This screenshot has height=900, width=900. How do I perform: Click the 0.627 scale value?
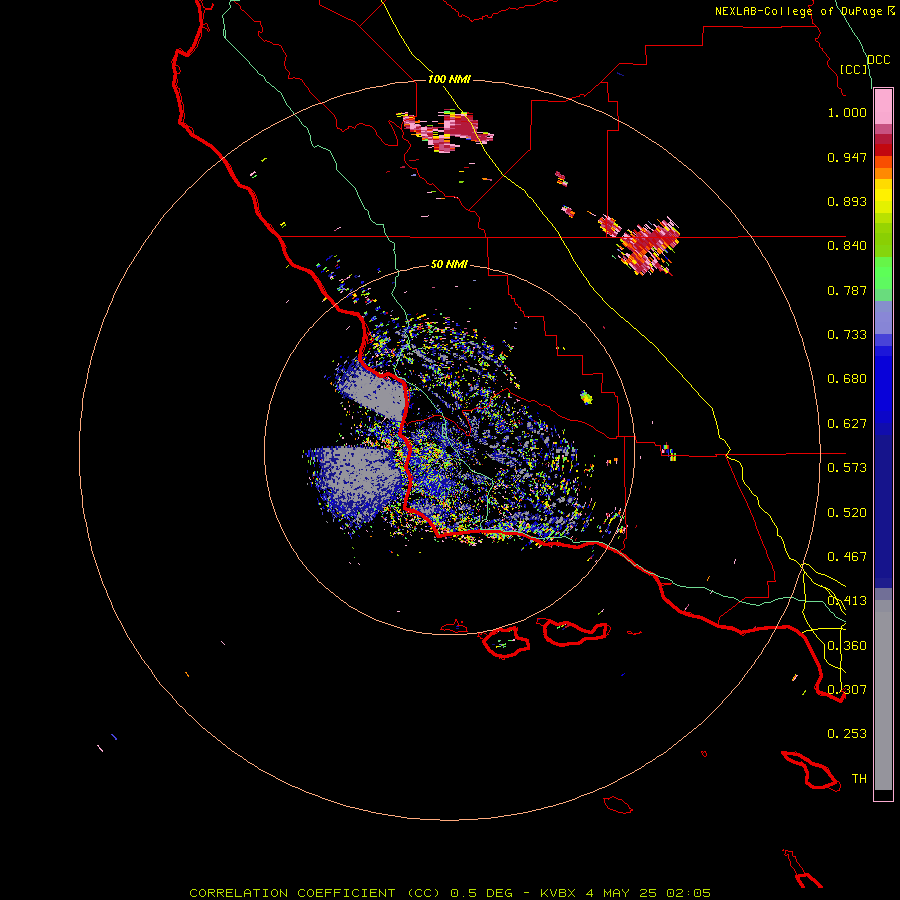point(847,424)
